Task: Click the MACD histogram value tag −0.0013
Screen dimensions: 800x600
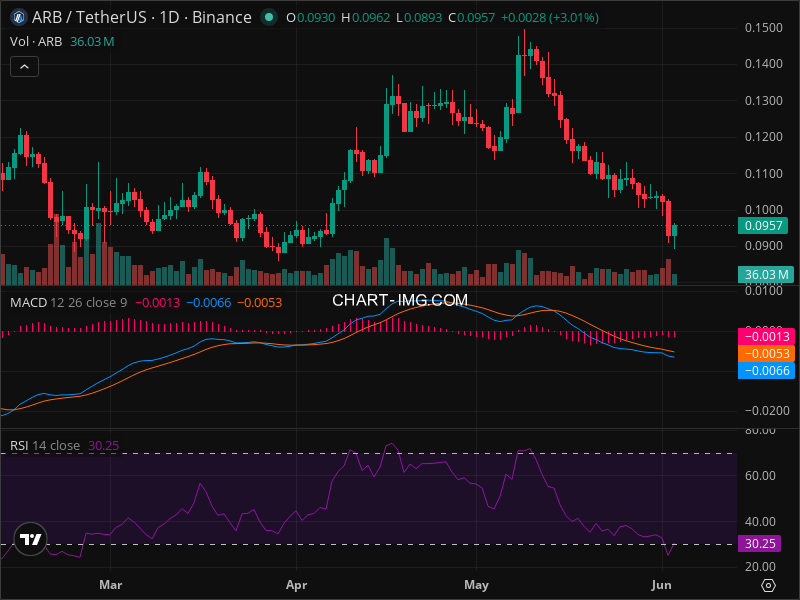Action: (766, 337)
